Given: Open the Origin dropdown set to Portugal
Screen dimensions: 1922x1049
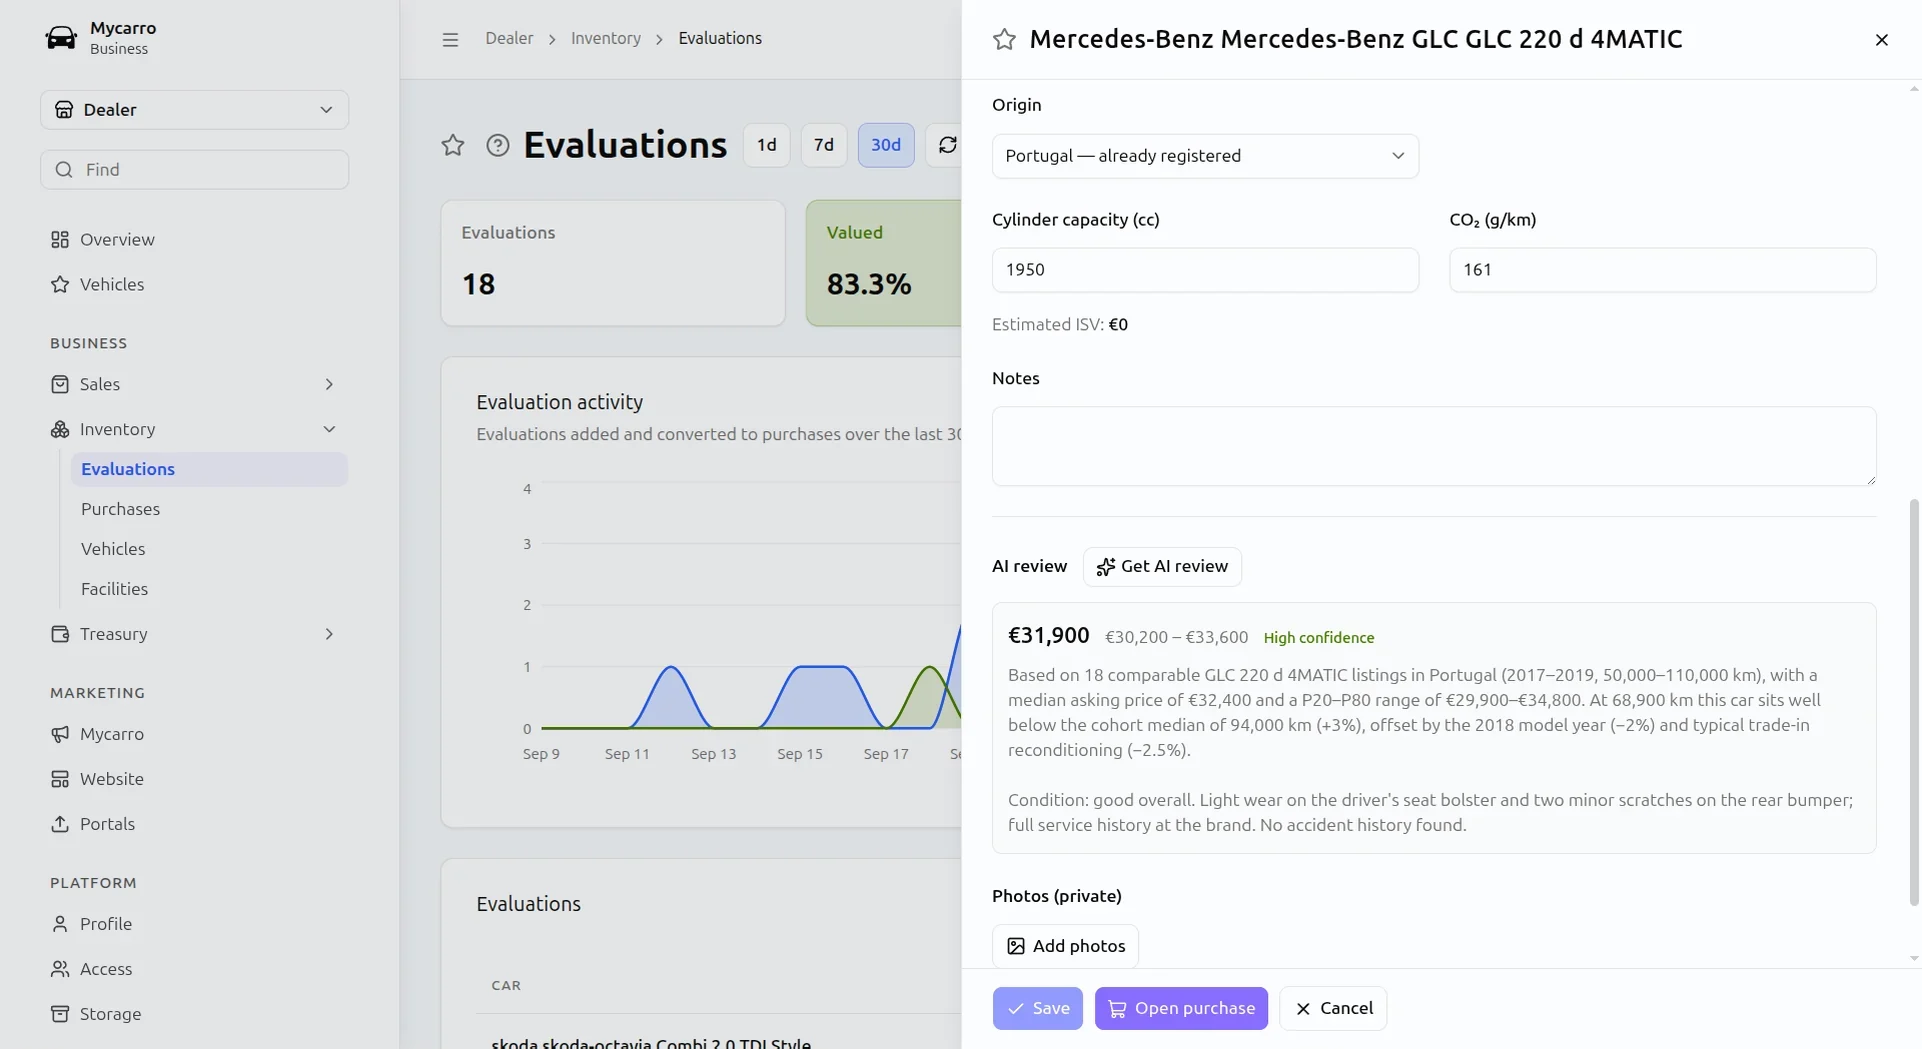Looking at the screenshot, I should tap(1205, 156).
